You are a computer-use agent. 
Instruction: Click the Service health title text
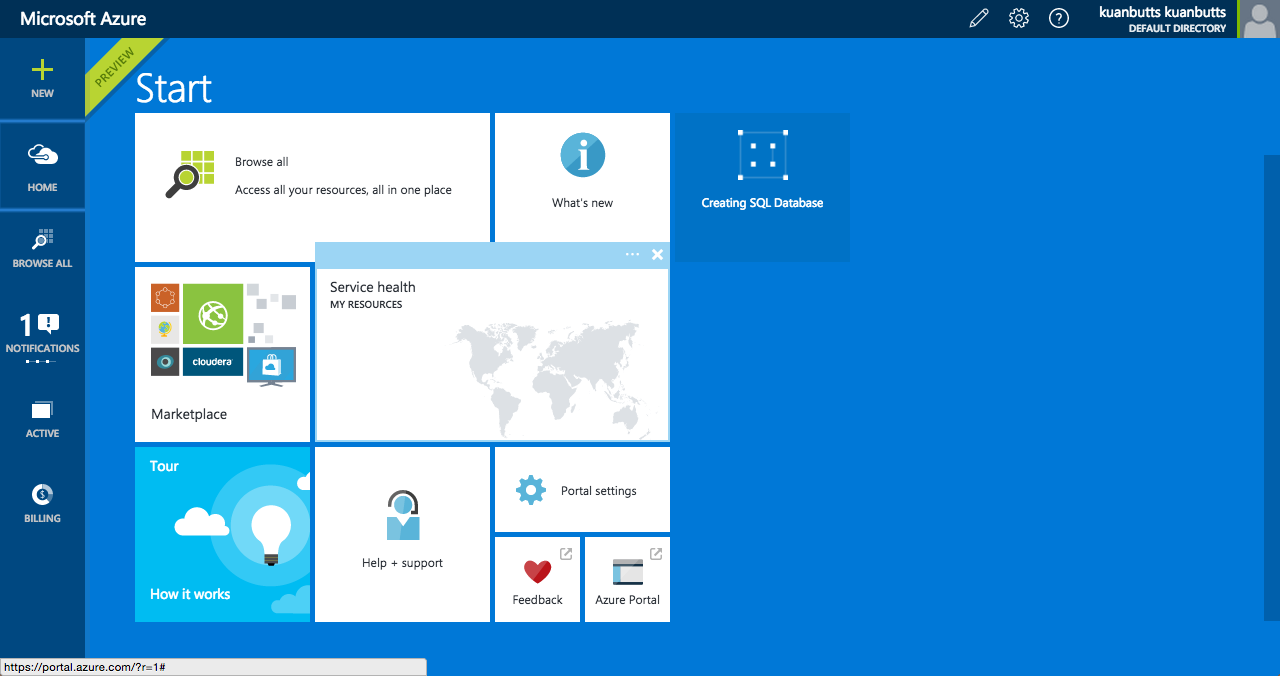pyautogui.click(x=372, y=287)
